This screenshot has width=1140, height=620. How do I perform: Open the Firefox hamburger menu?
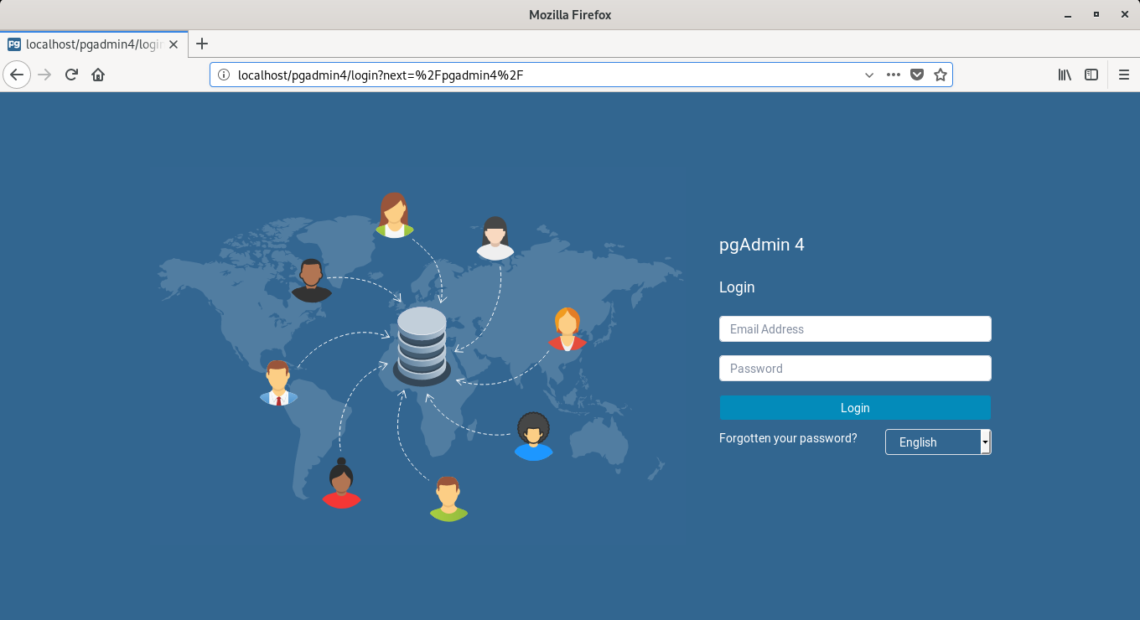tap(1124, 75)
